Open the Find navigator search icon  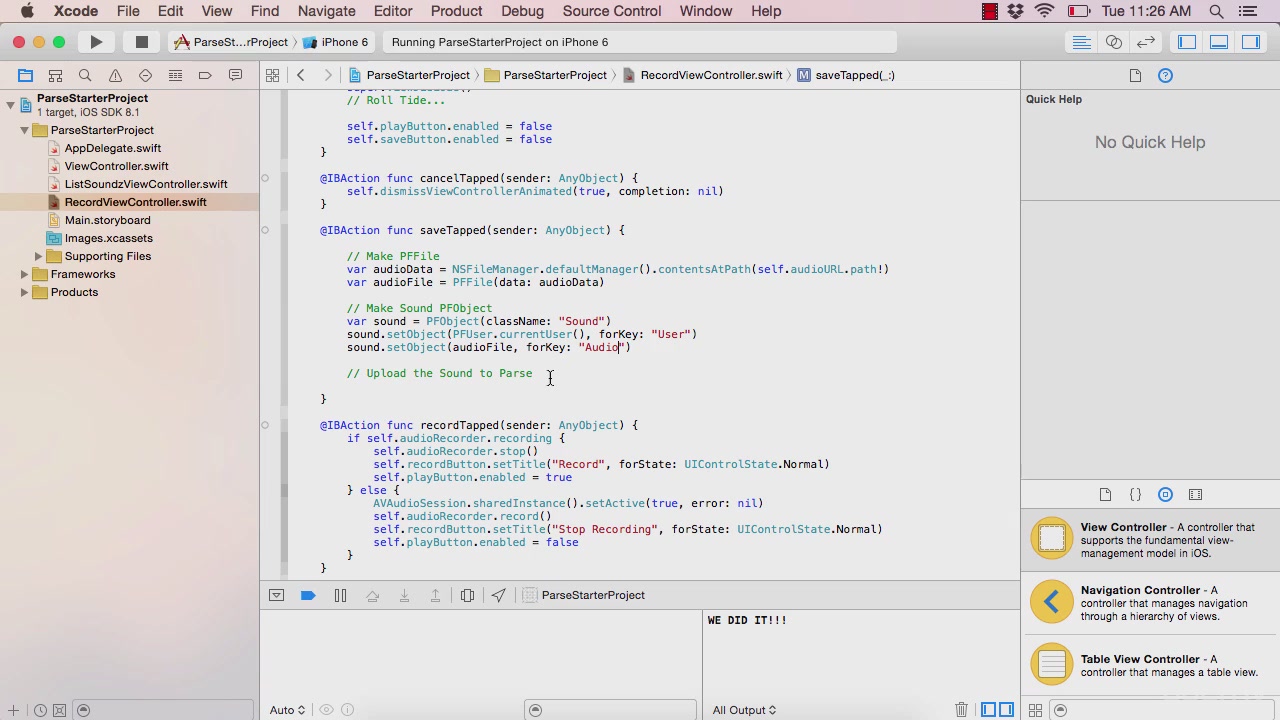pyautogui.click(x=85, y=75)
